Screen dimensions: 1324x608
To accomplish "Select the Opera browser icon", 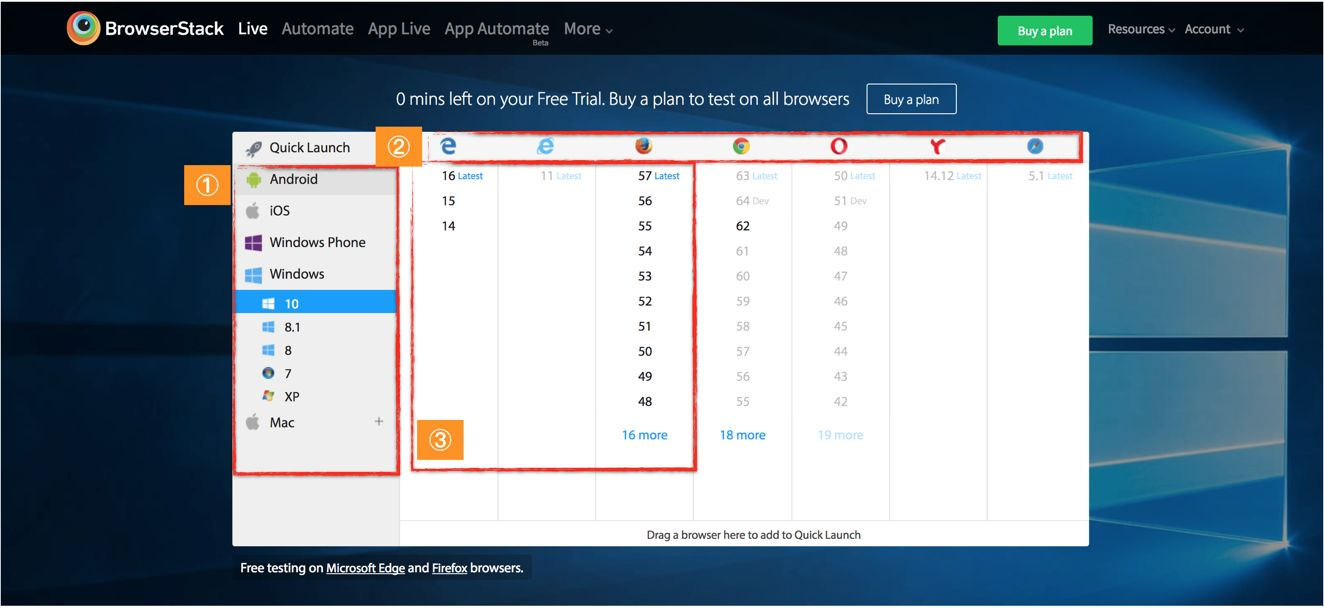I will tap(839, 146).
